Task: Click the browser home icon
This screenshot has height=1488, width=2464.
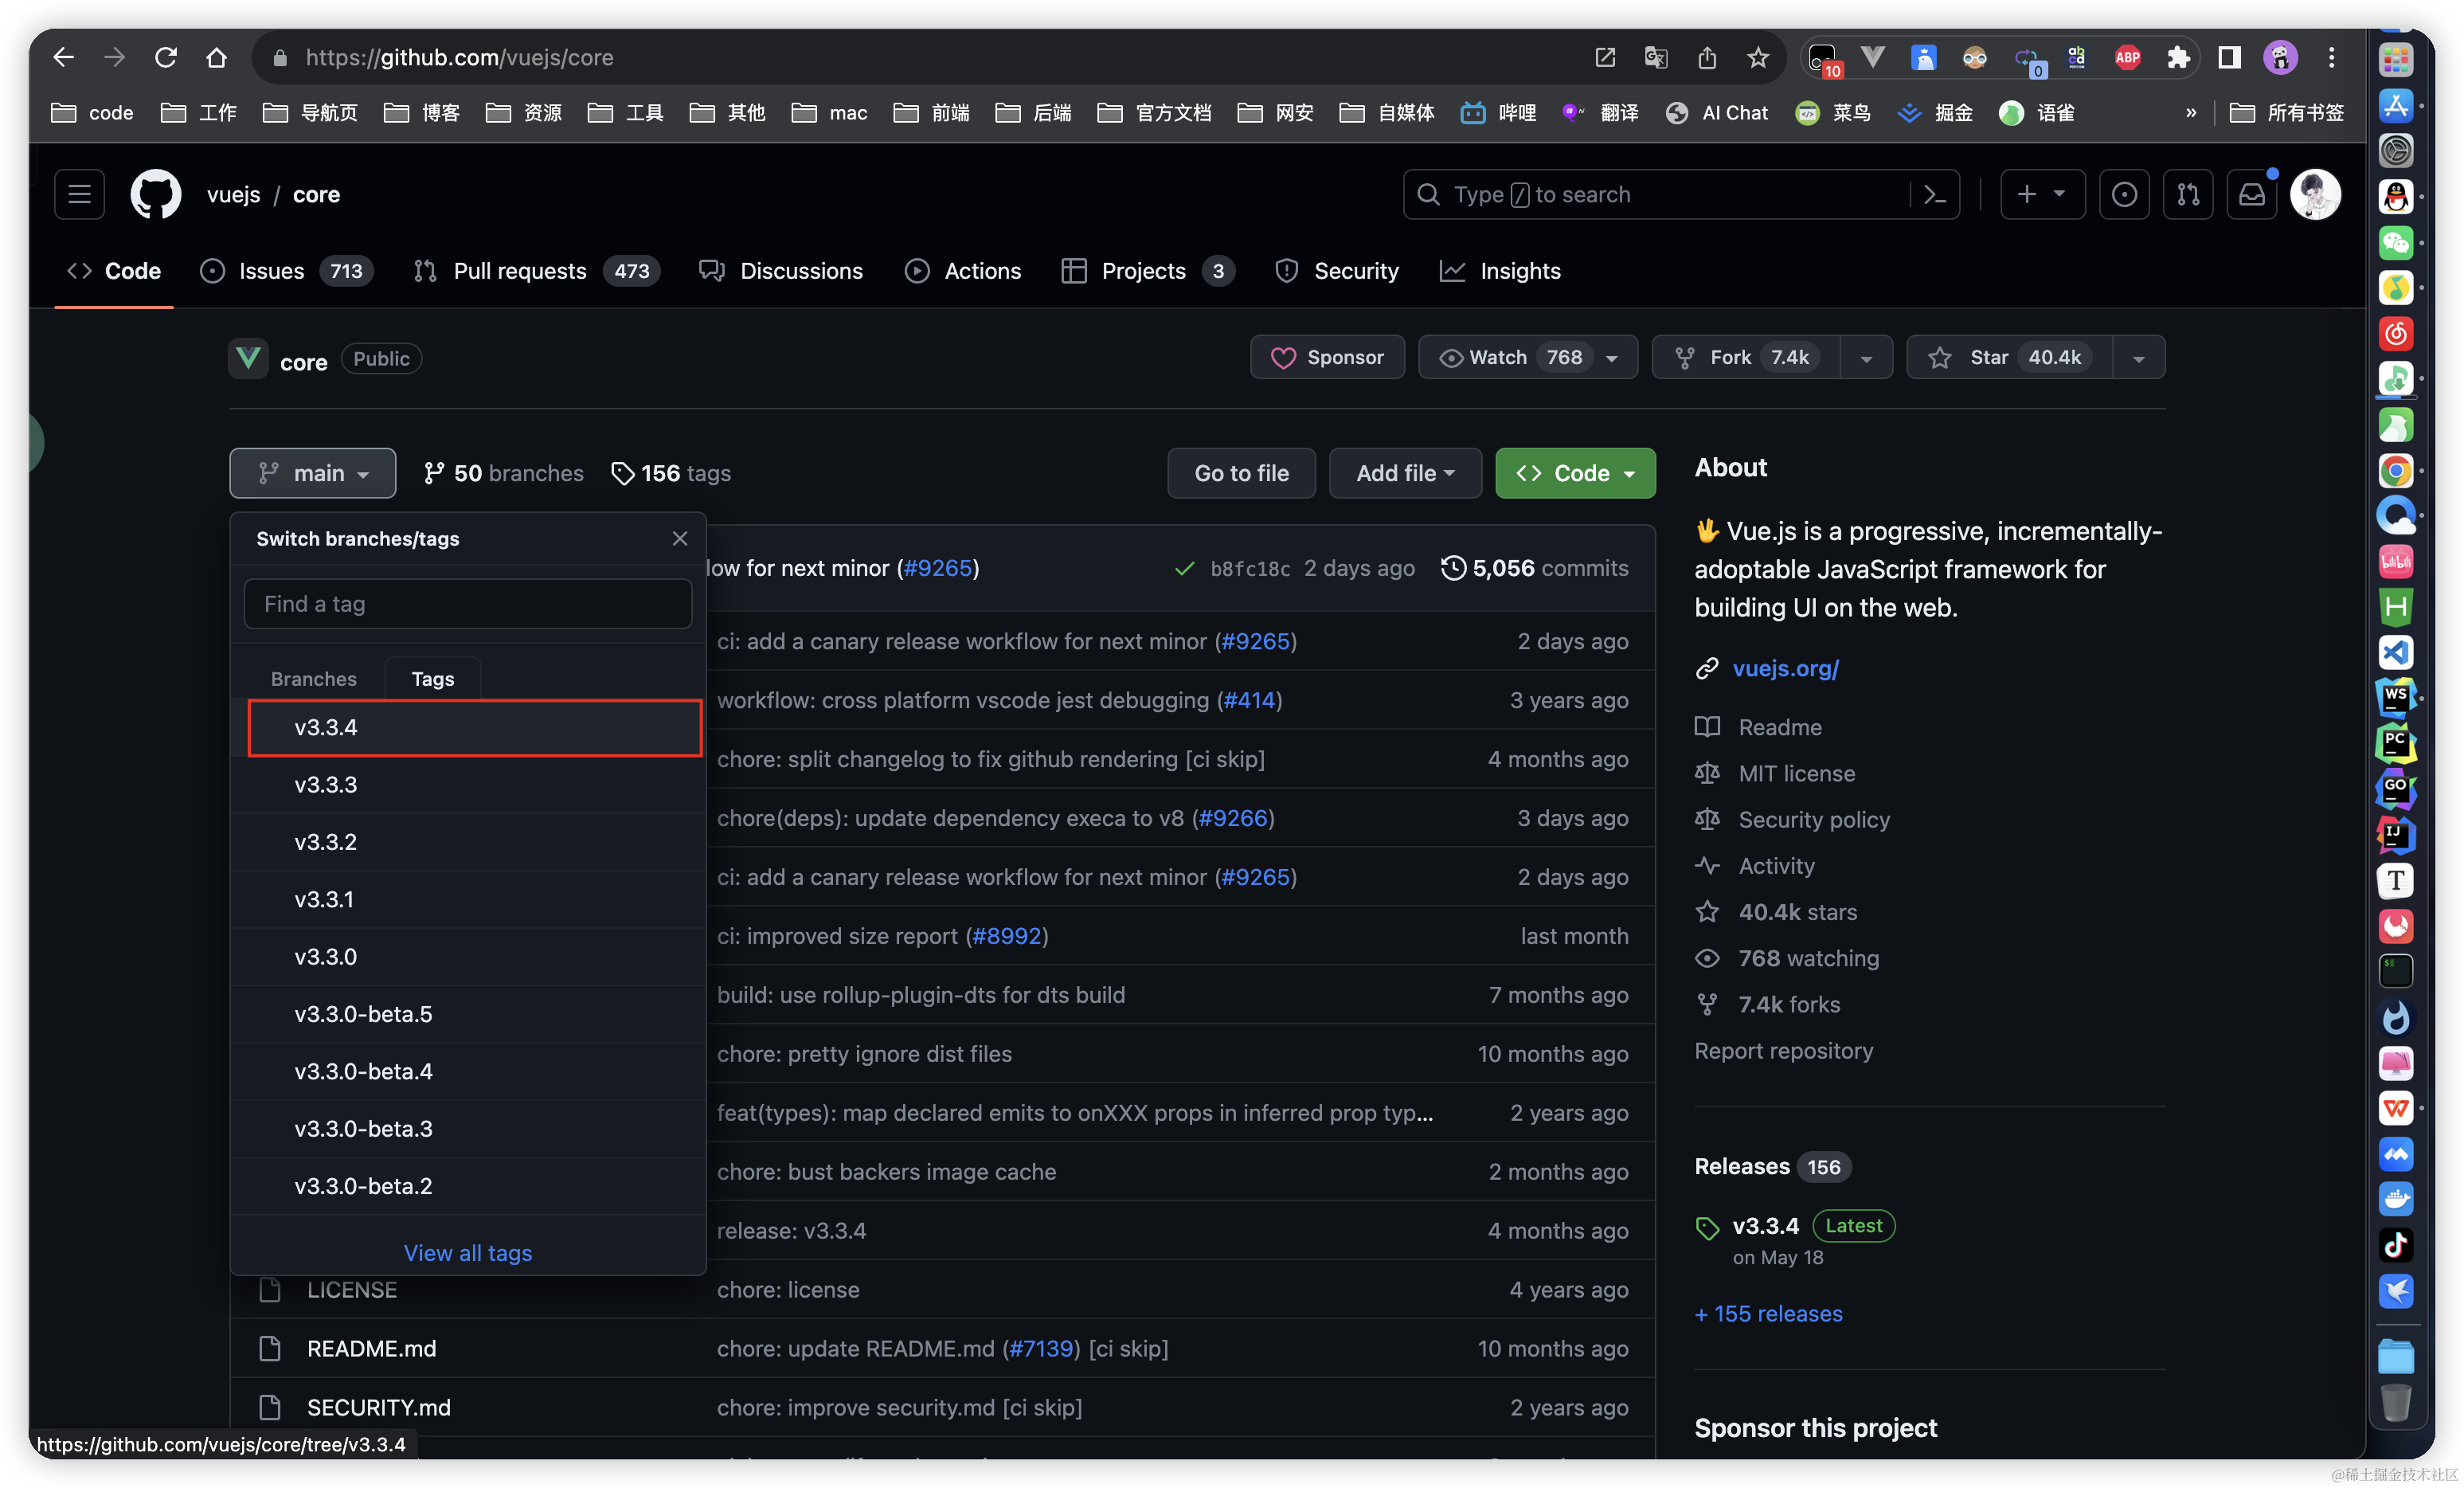Action: click(216, 57)
